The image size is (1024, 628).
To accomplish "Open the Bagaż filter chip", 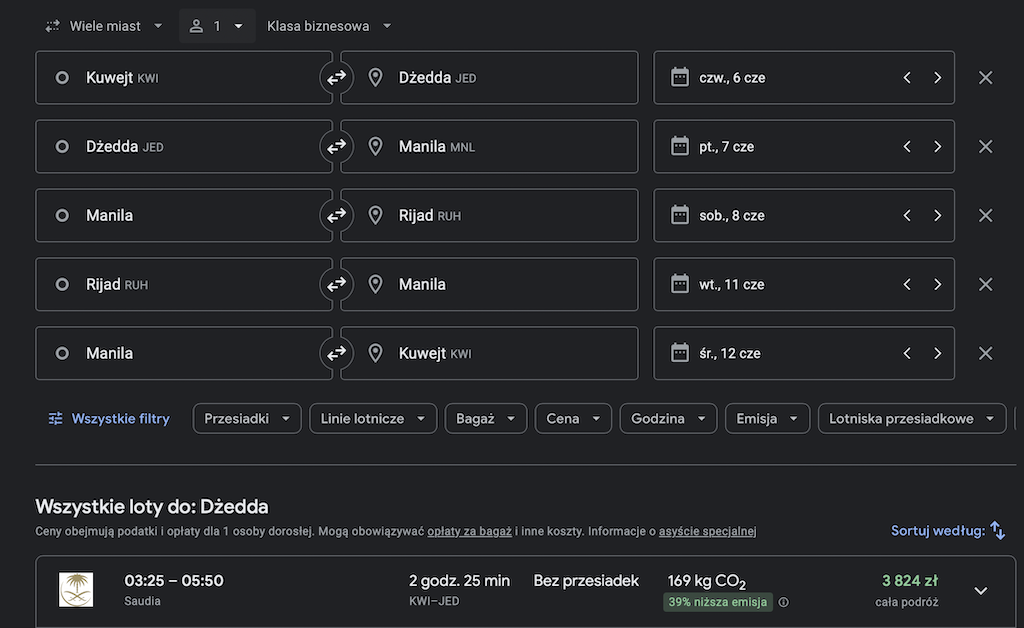I will point(486,418).
